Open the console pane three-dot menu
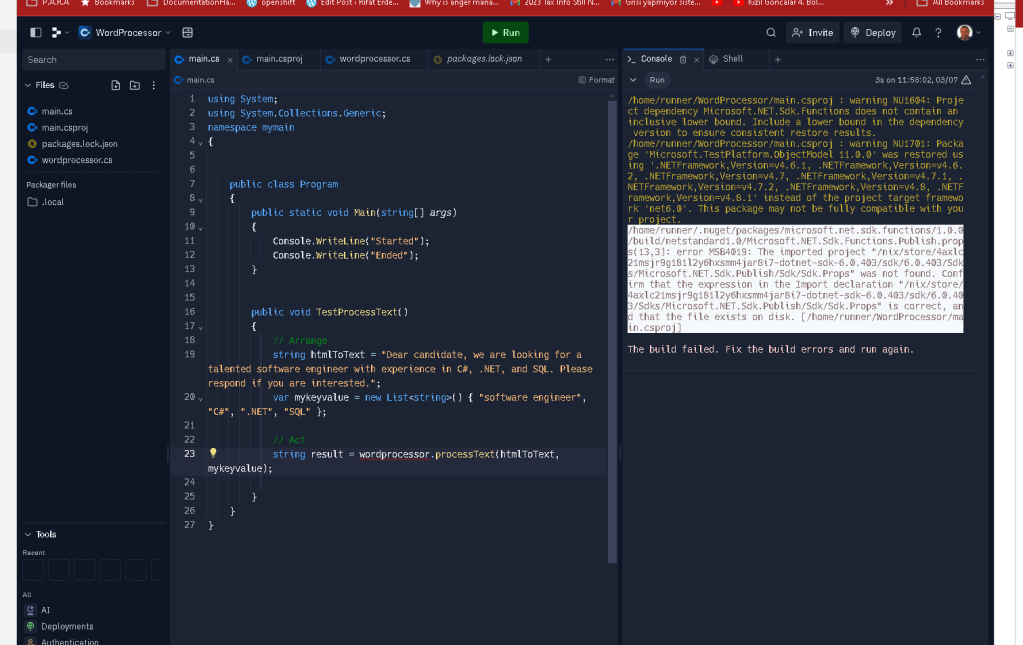 [980, 59]
